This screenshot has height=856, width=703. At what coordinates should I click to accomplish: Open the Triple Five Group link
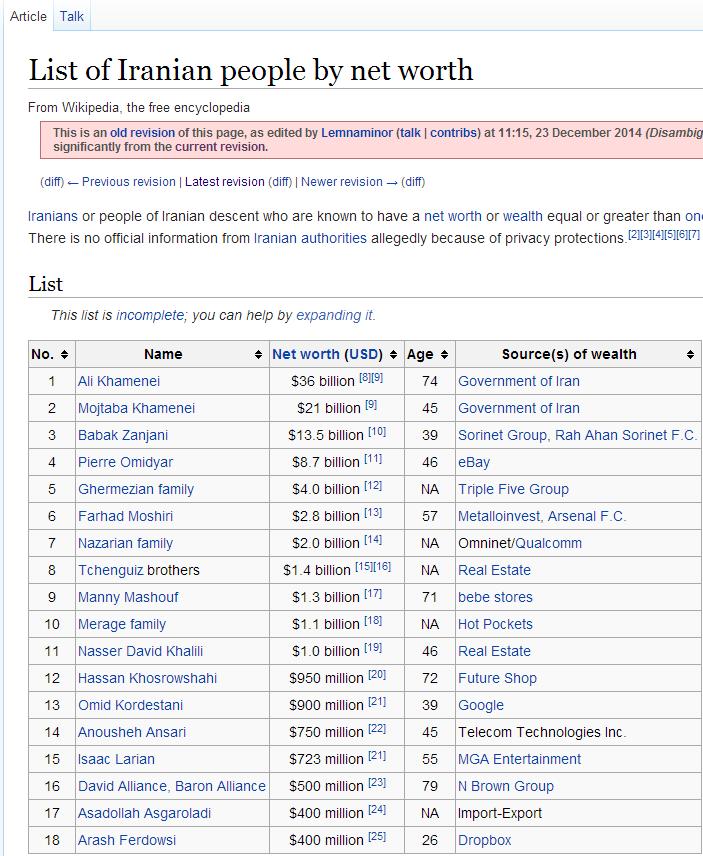tap(513, 489)
